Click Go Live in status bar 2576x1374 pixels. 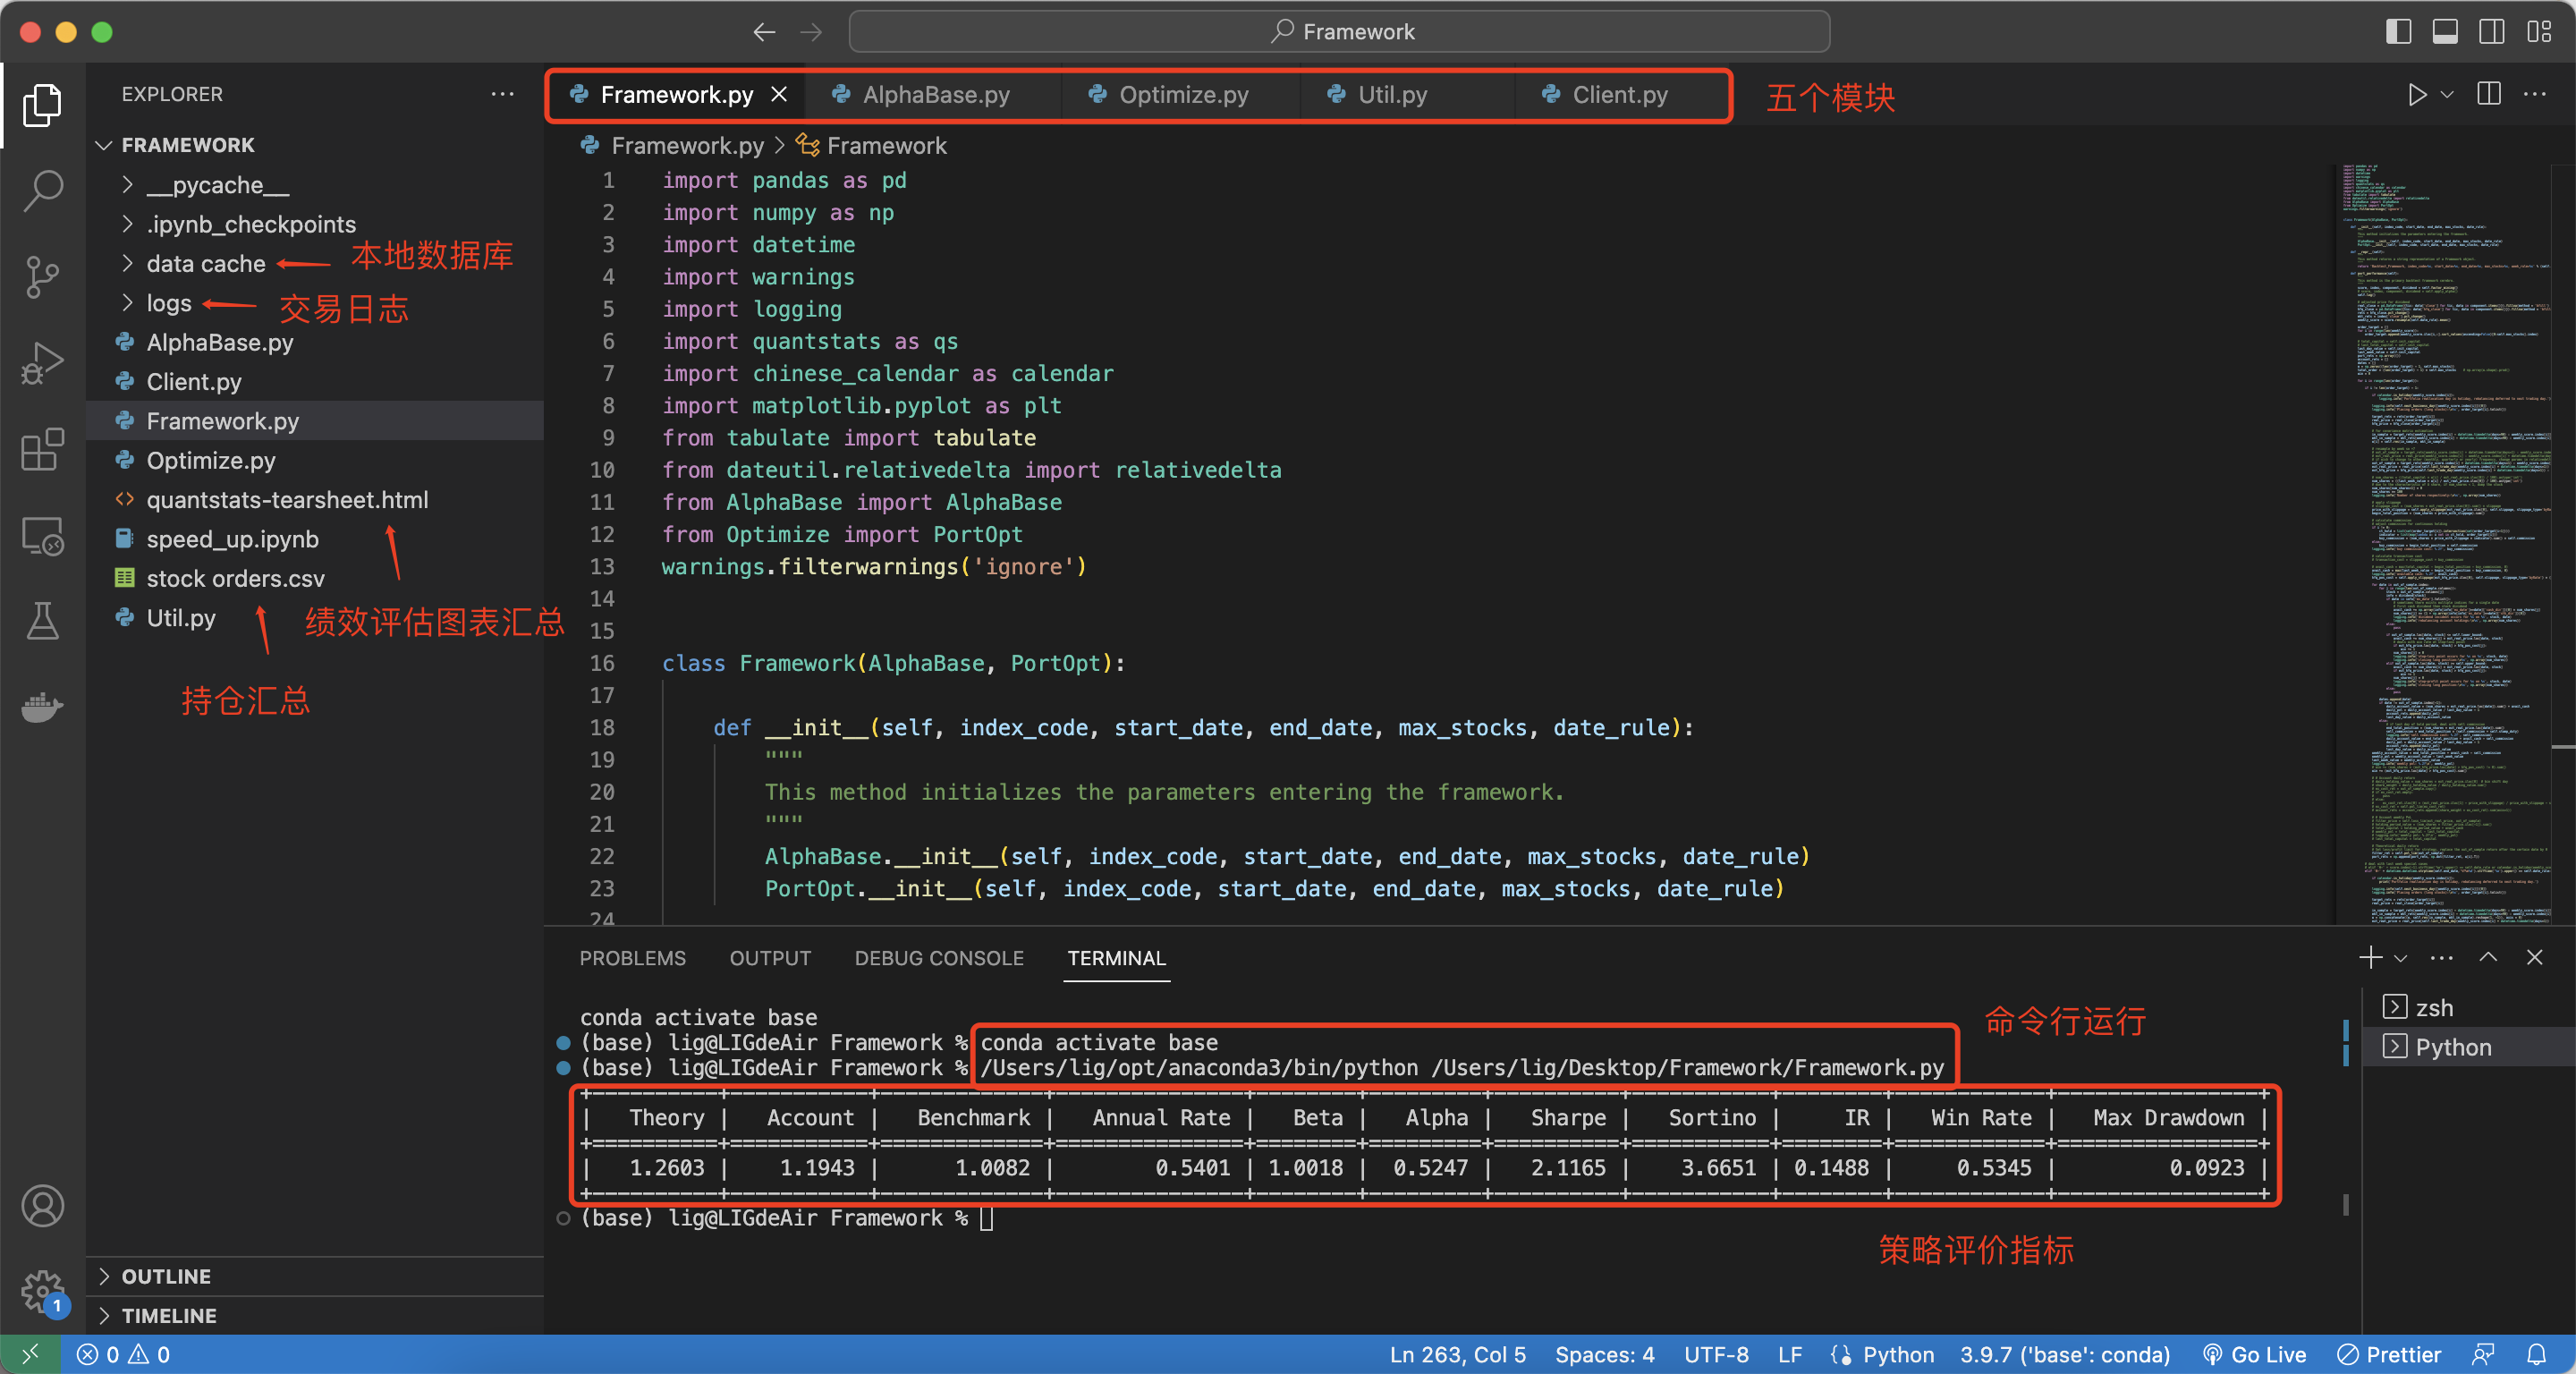pyautogui.click(x=2256, y=1354)
